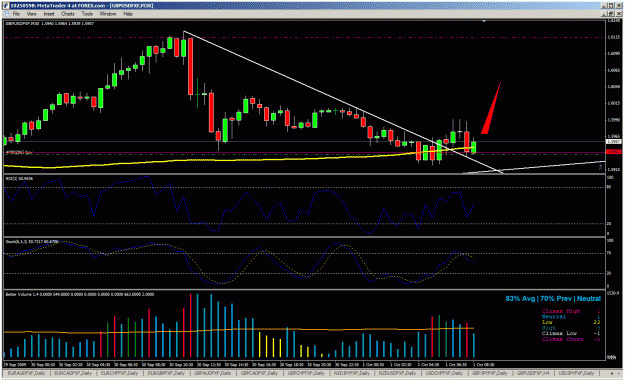Minimize the inner chart window
The image size is (625, 380).
coord(605,14)
